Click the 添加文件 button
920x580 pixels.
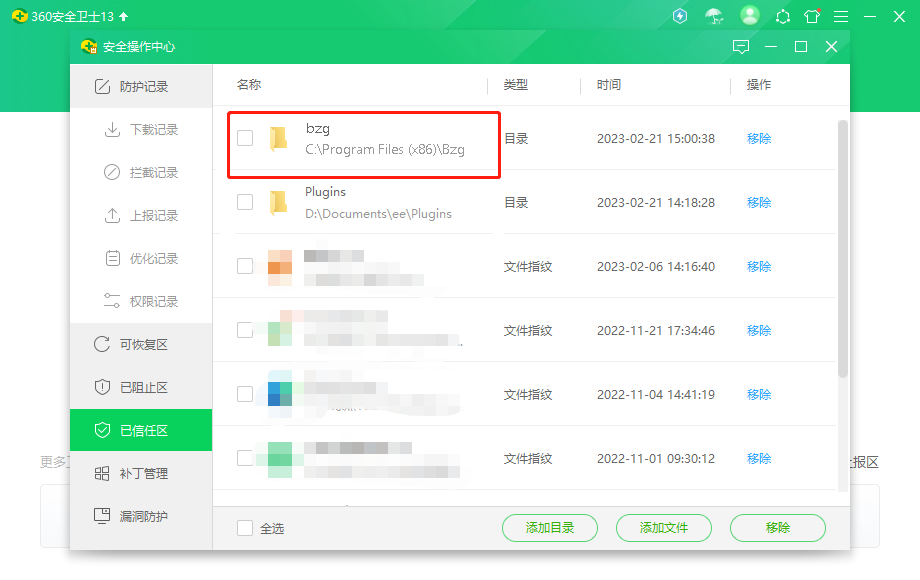click(663, 528)
